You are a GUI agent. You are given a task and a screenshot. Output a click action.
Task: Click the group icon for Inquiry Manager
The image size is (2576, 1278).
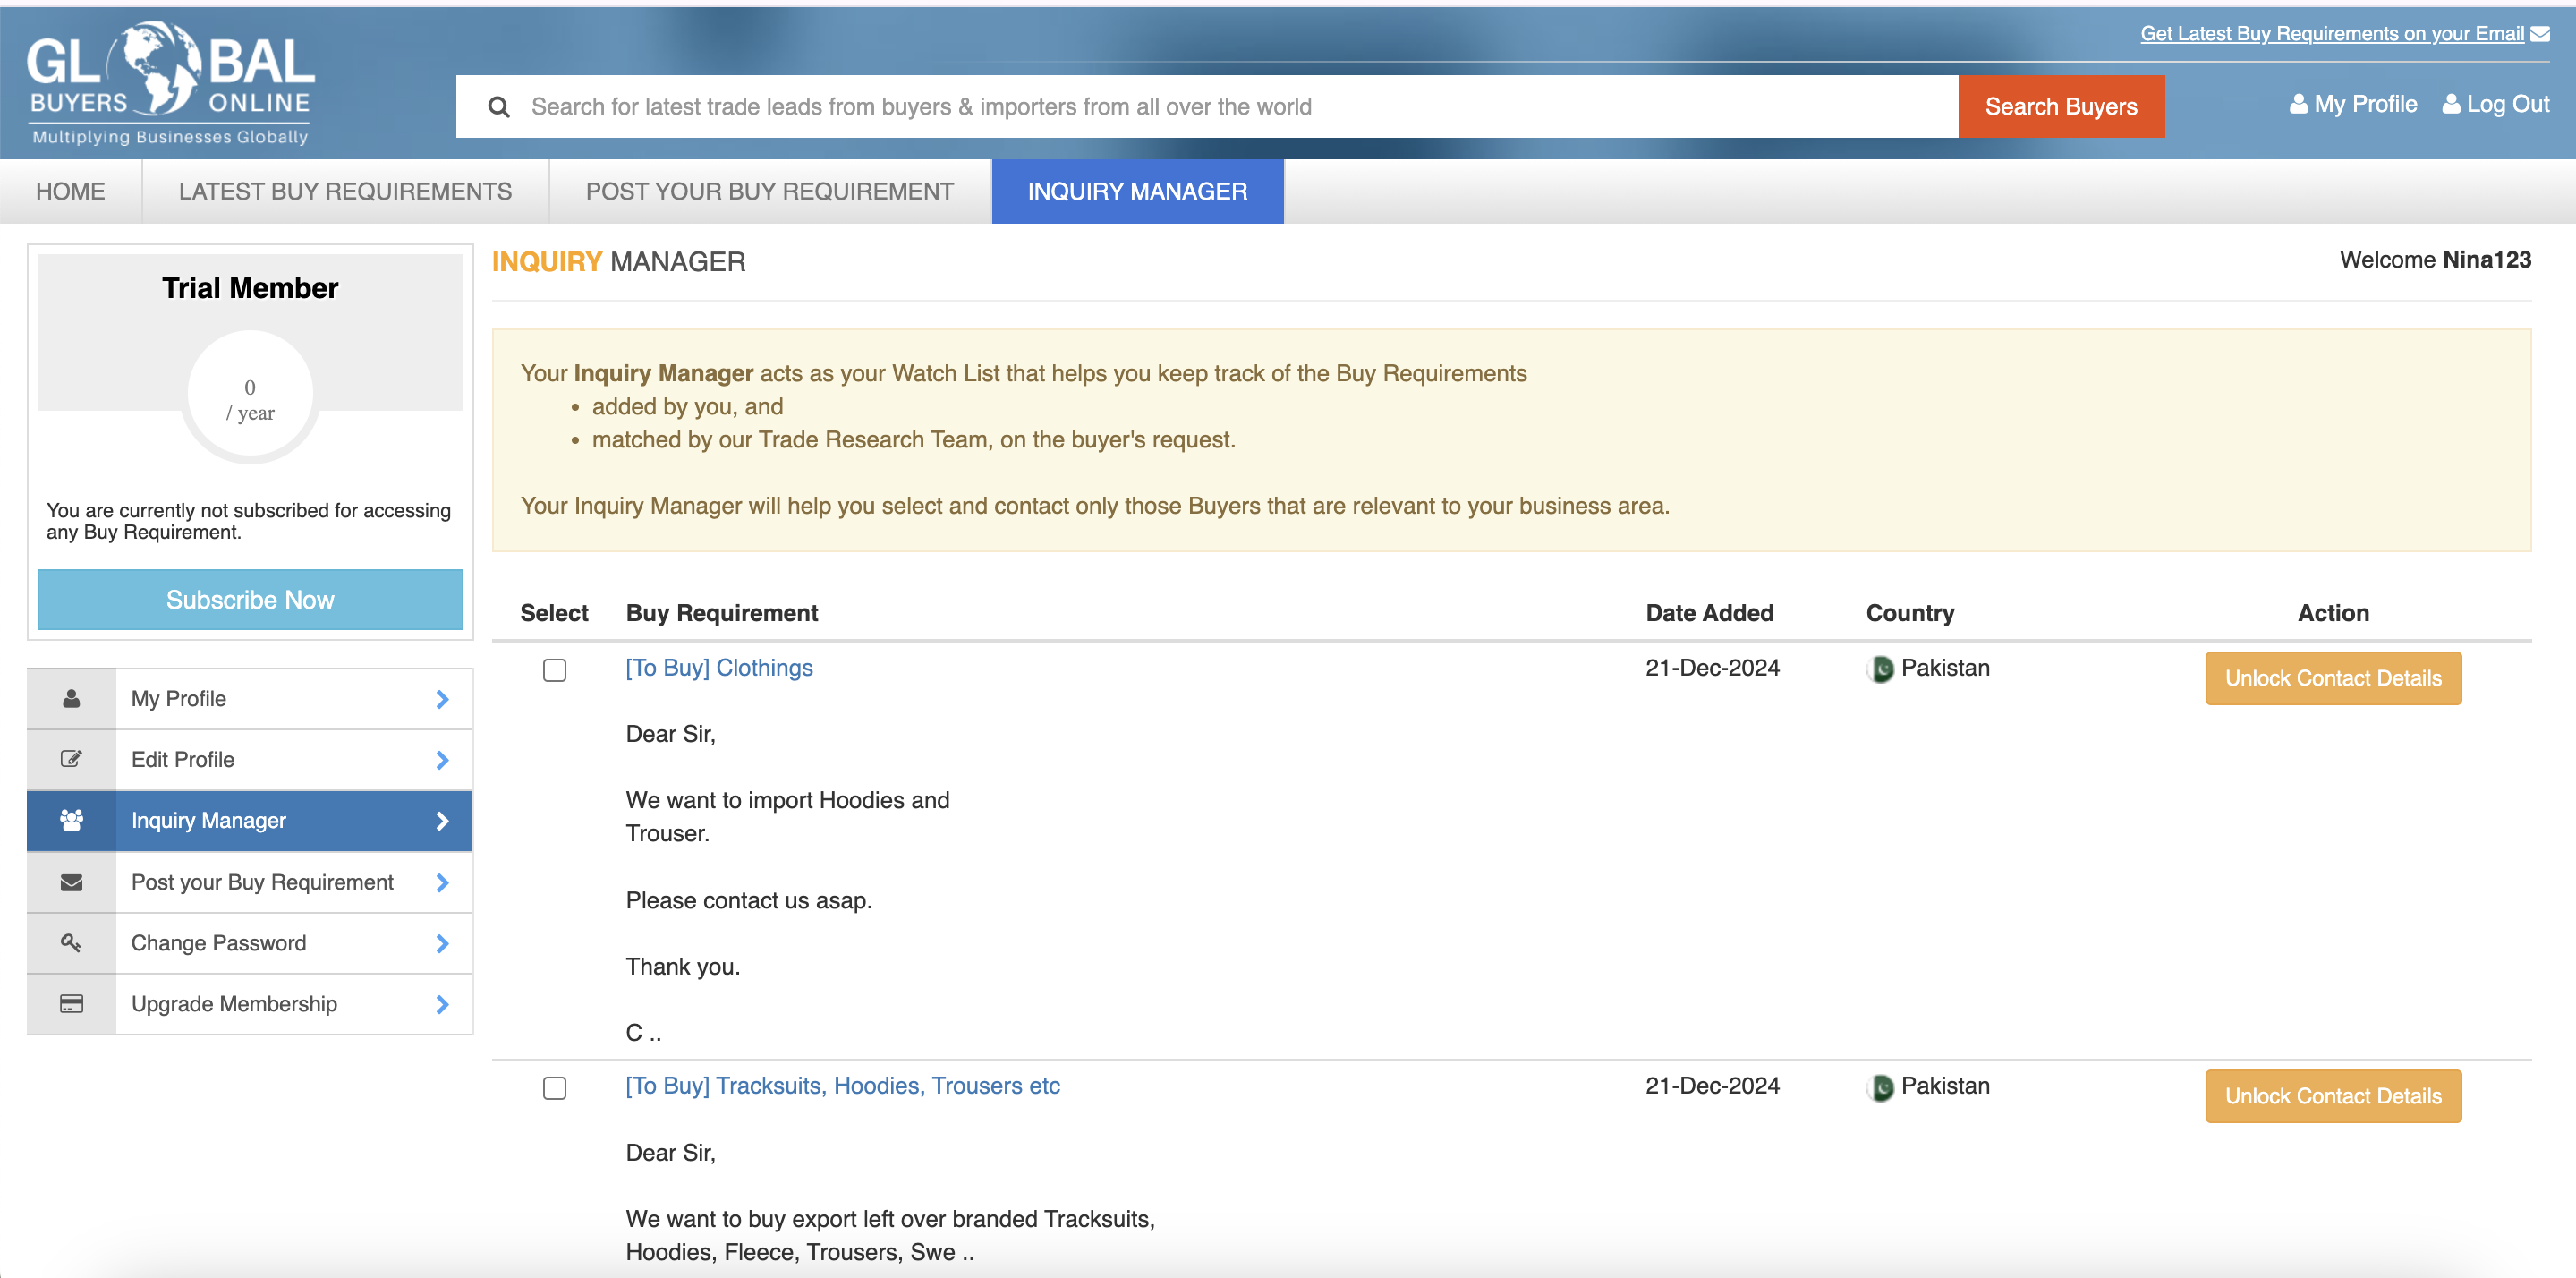click(x=71, y=820)
